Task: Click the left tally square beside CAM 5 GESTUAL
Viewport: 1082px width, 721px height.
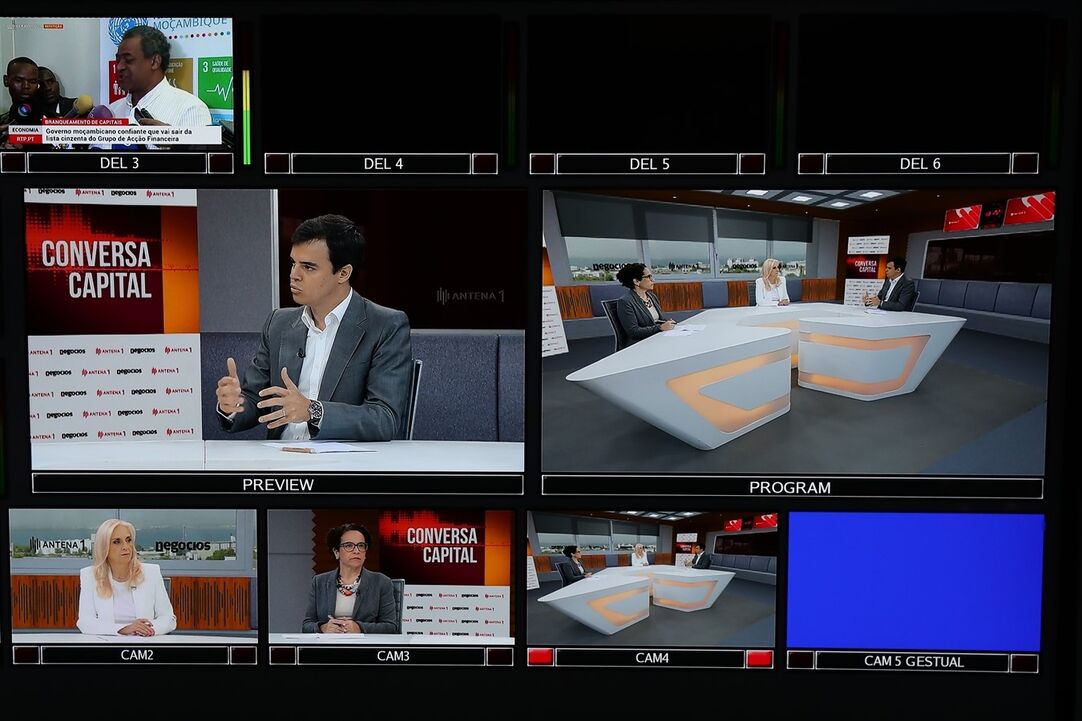Action: 800,661
